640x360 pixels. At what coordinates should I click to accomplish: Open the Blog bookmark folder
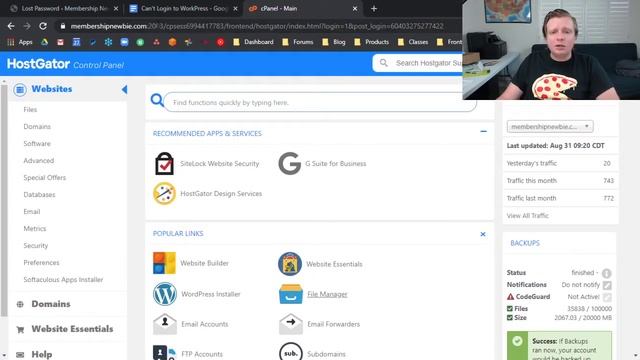pos(333,42)
